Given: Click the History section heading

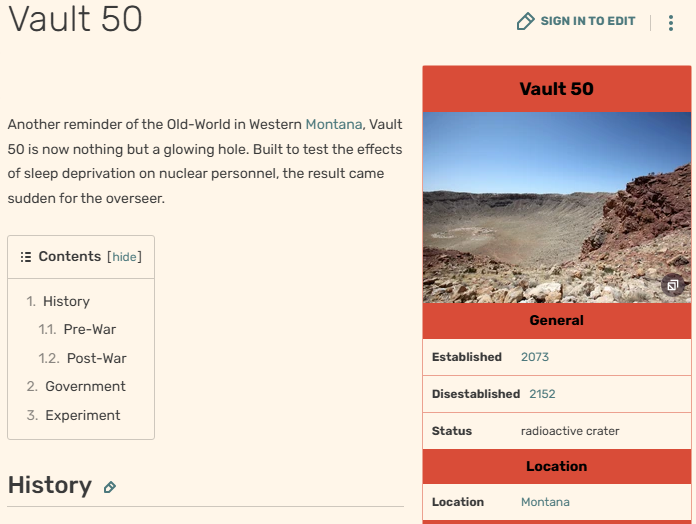Looking at the screenshot, I should point(50,485).
